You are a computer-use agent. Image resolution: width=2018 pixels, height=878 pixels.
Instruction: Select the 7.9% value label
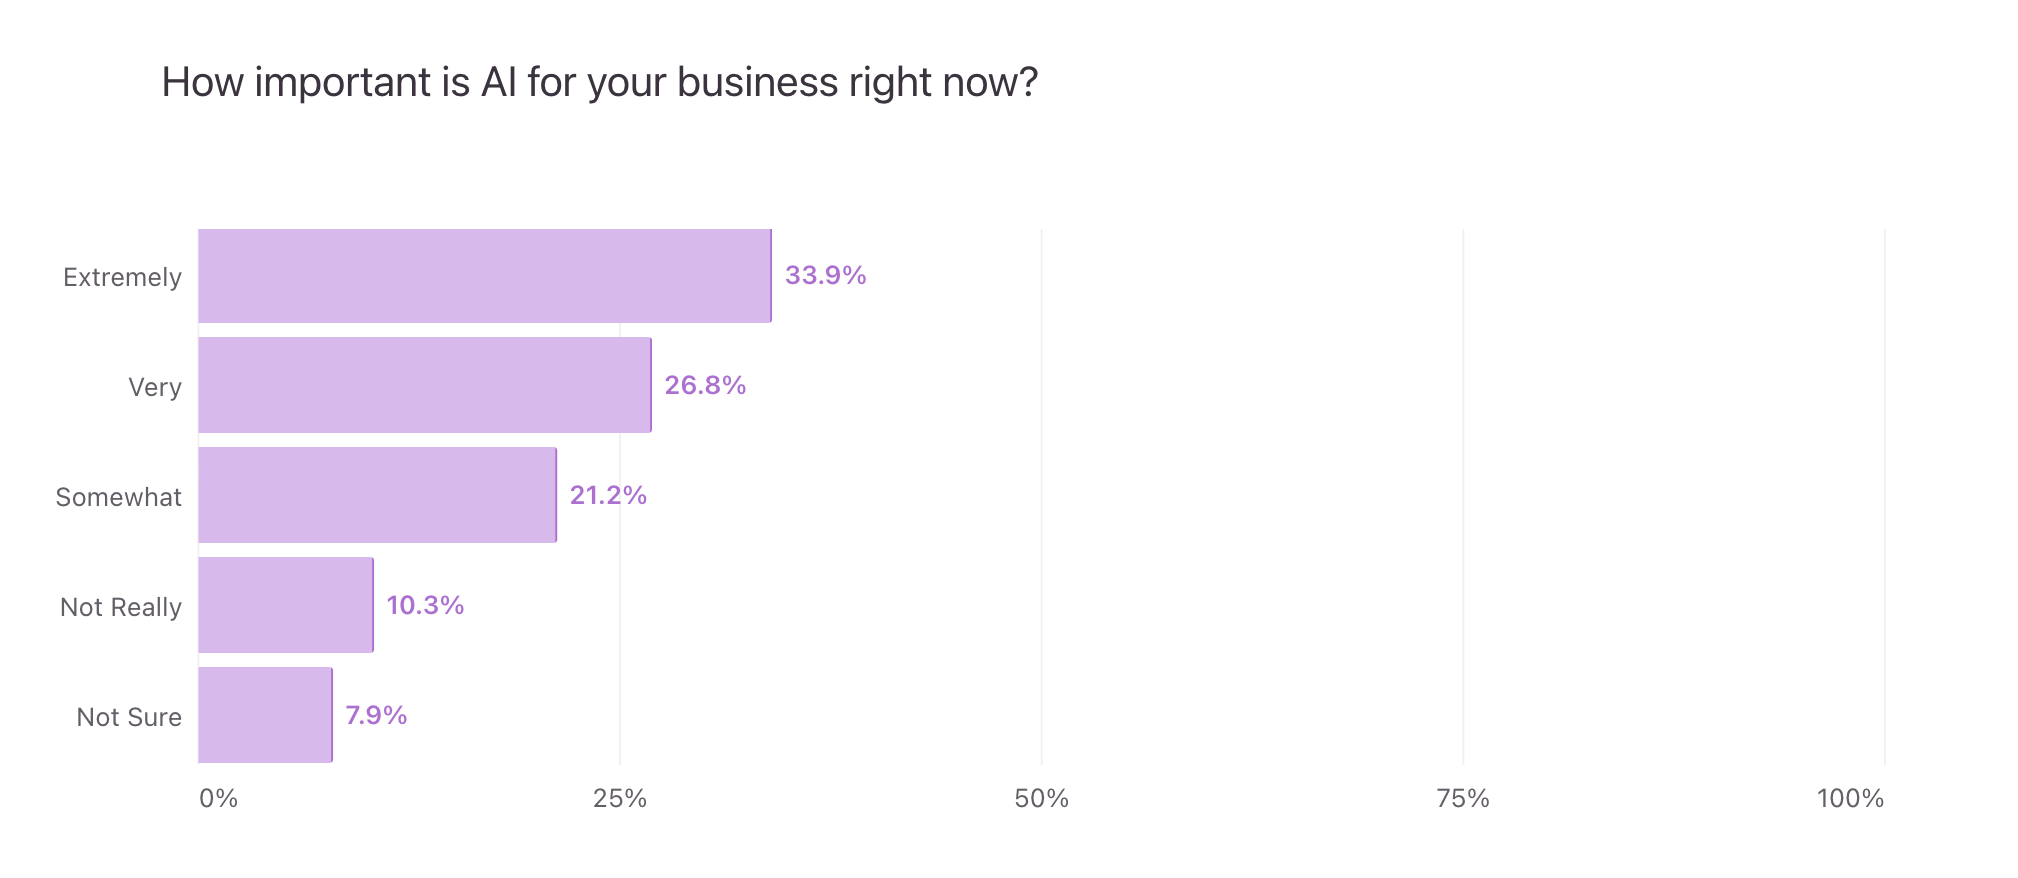[x=376, y=715]
